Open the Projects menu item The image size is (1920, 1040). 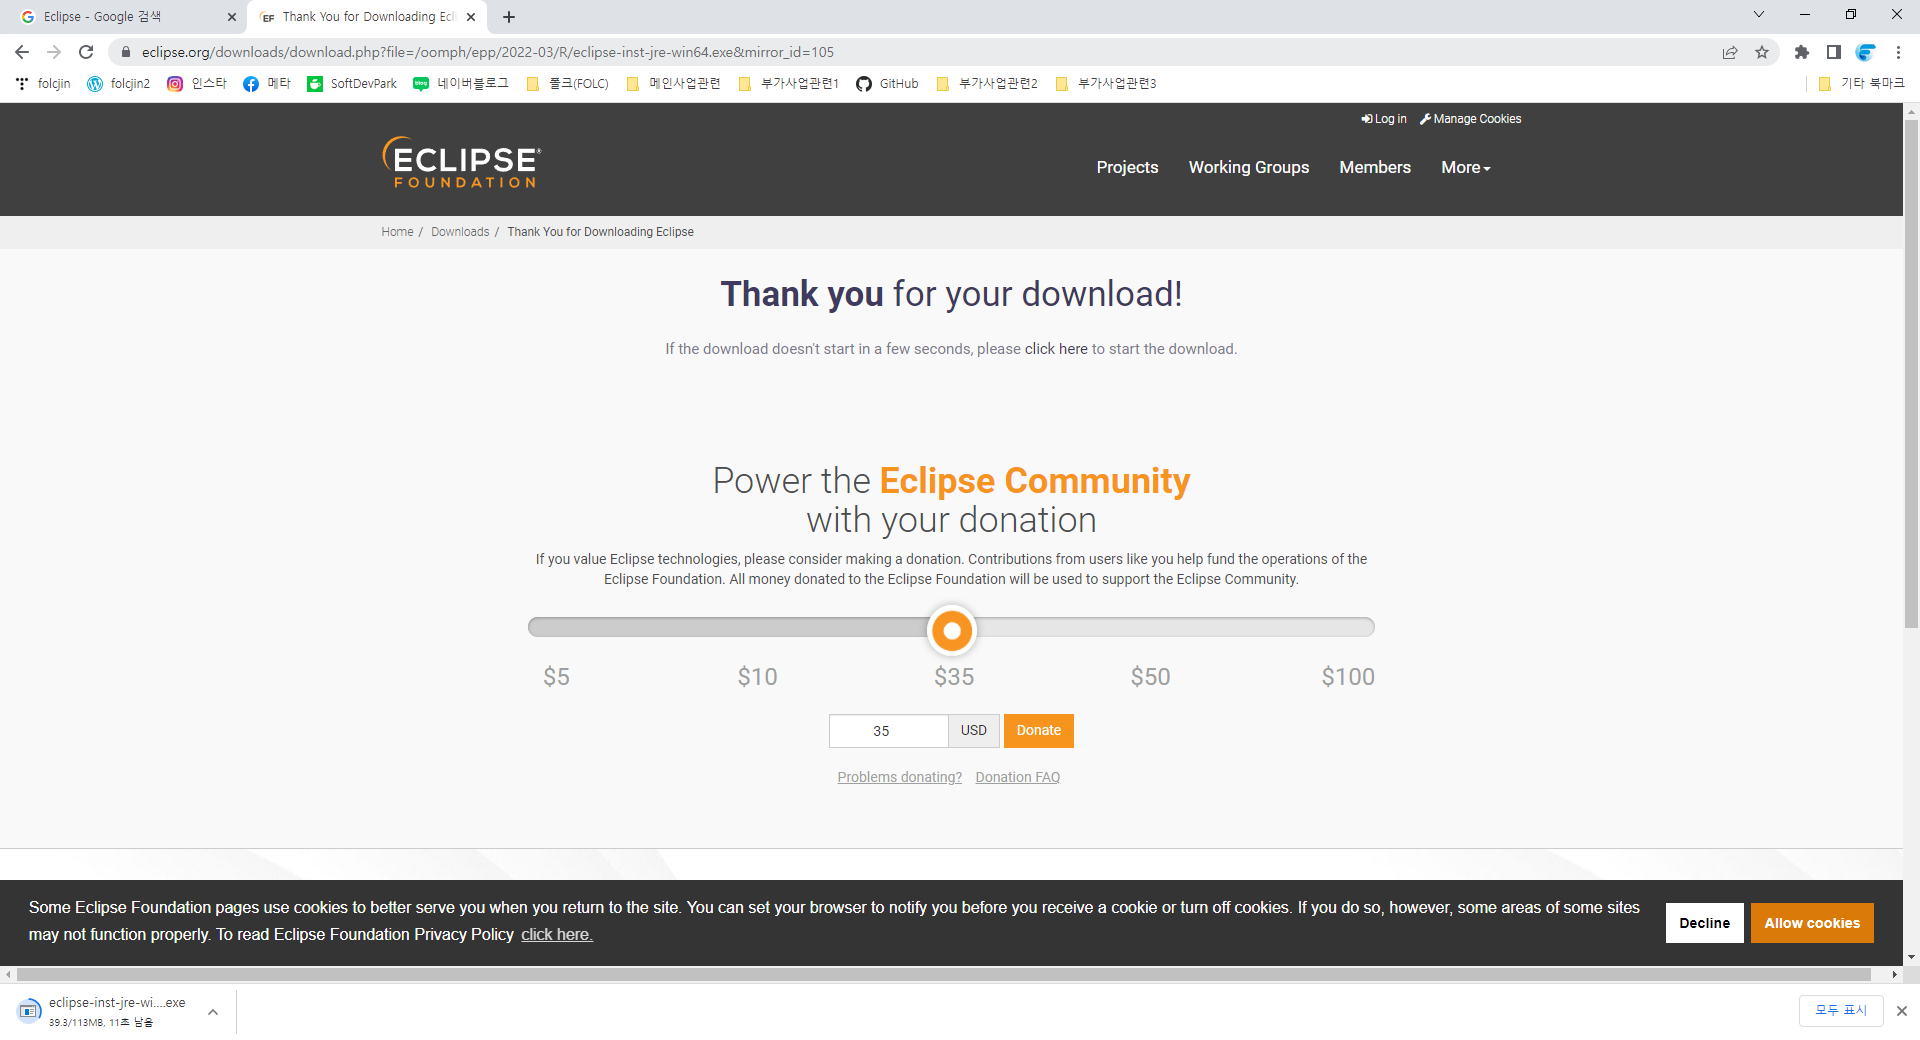click(1127, 168)
